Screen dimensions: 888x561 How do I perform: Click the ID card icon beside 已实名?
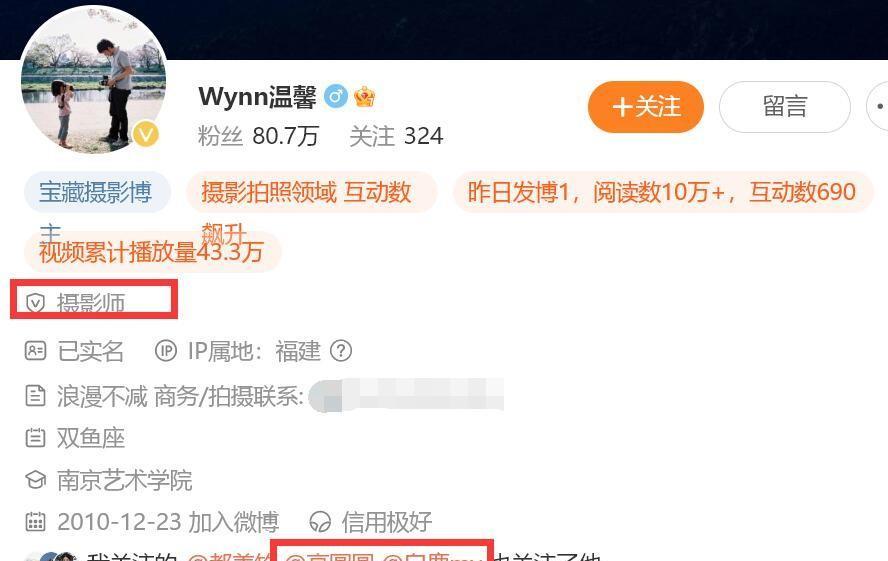[x=35, y=351]
